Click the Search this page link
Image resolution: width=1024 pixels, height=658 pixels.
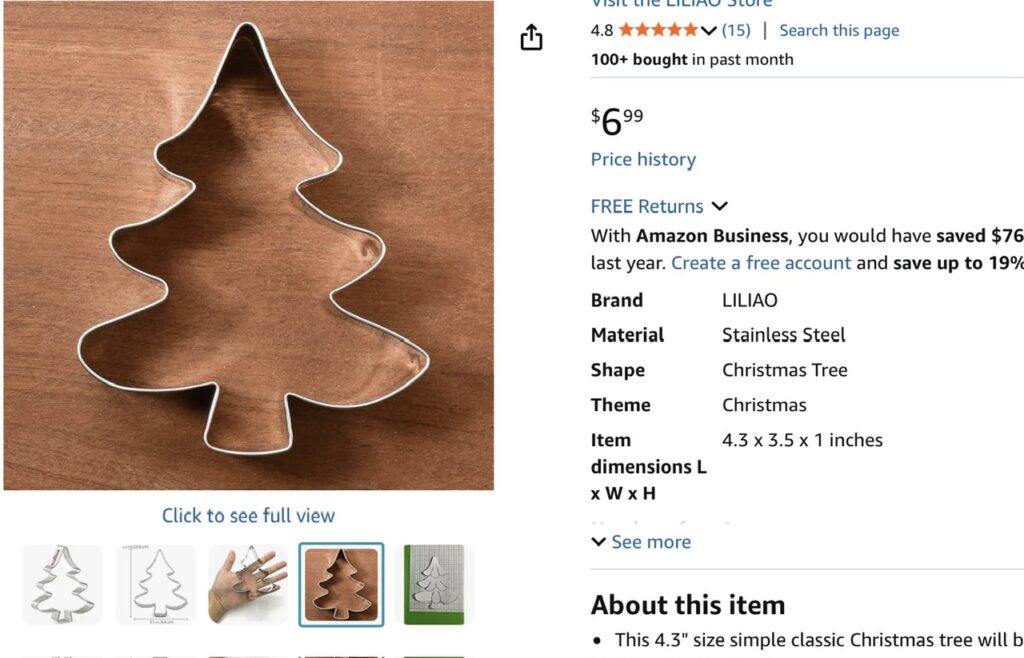click(x=839, y=30)
